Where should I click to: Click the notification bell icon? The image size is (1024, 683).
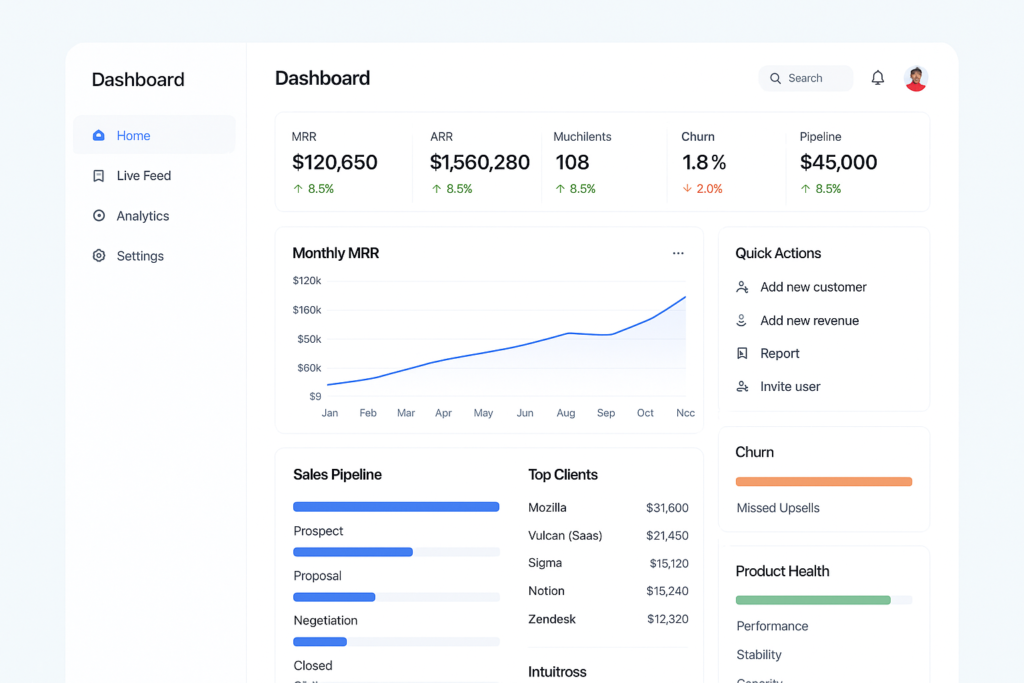pyautogui.click(x=877, y=78)
